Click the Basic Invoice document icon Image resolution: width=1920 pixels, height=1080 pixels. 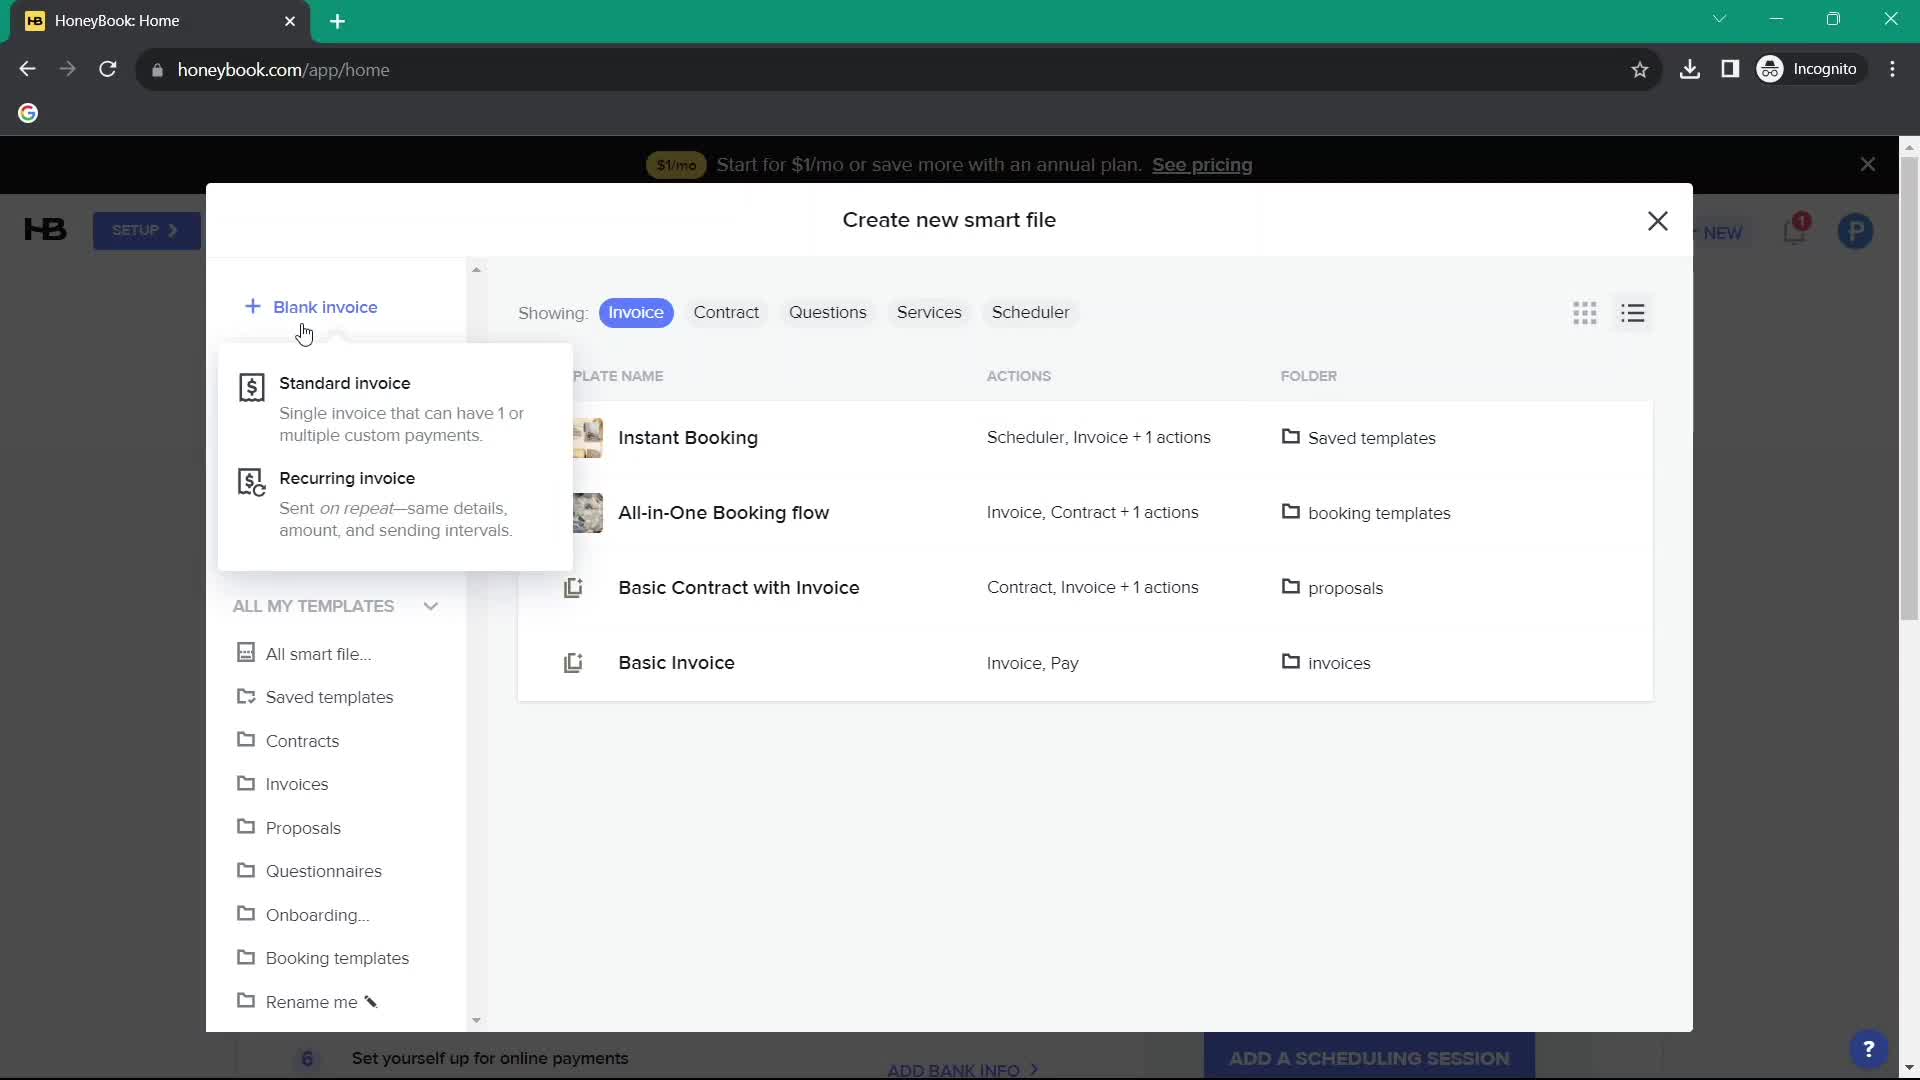coord(571,662)
